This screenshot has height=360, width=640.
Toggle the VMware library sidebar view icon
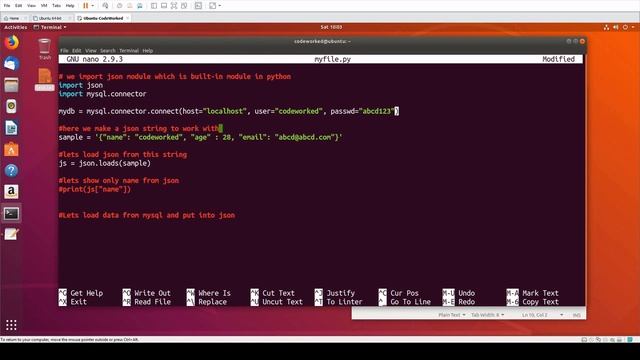point(154,6)
